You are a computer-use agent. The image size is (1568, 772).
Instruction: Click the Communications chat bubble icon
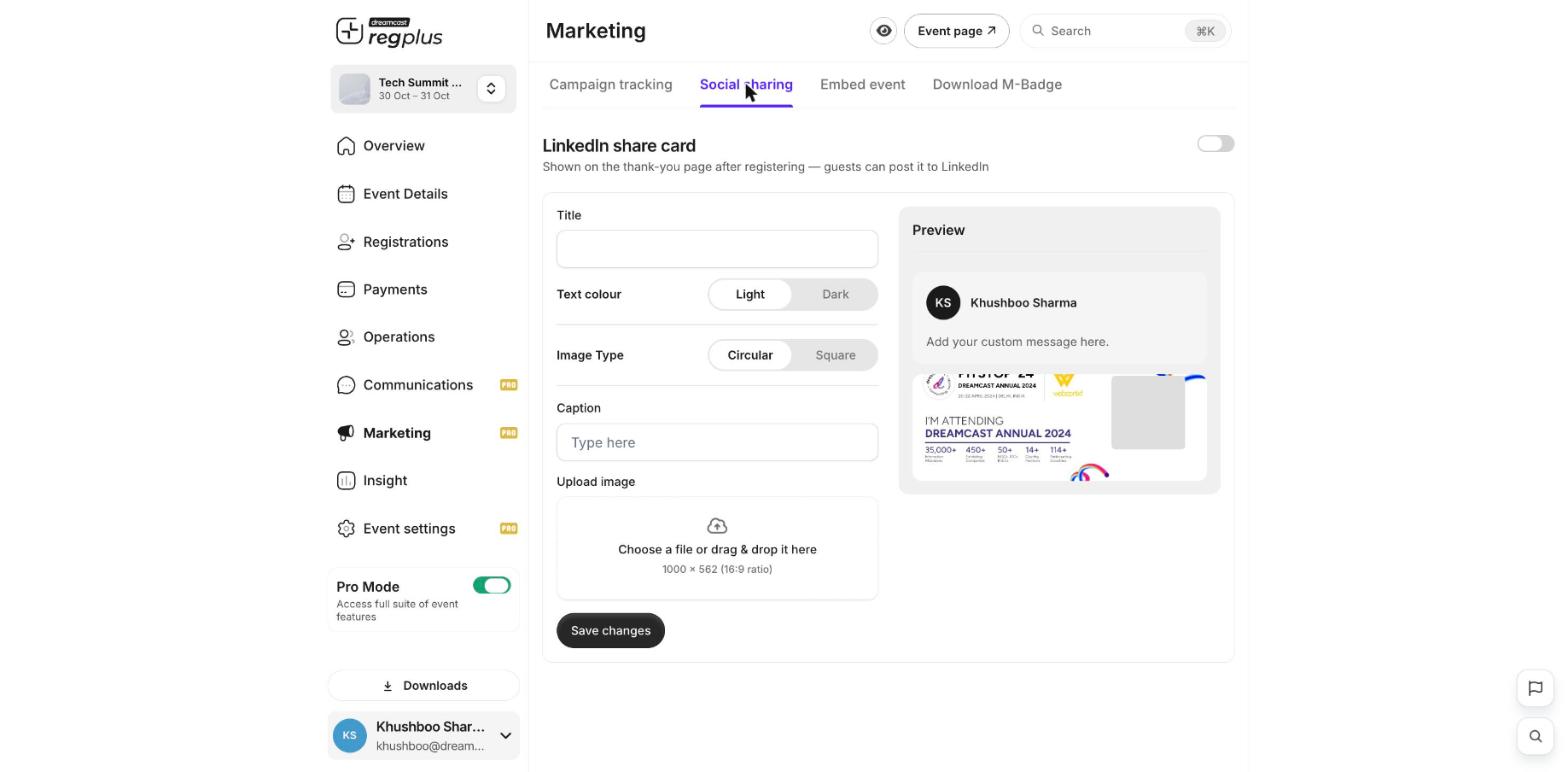coord(346,385)
